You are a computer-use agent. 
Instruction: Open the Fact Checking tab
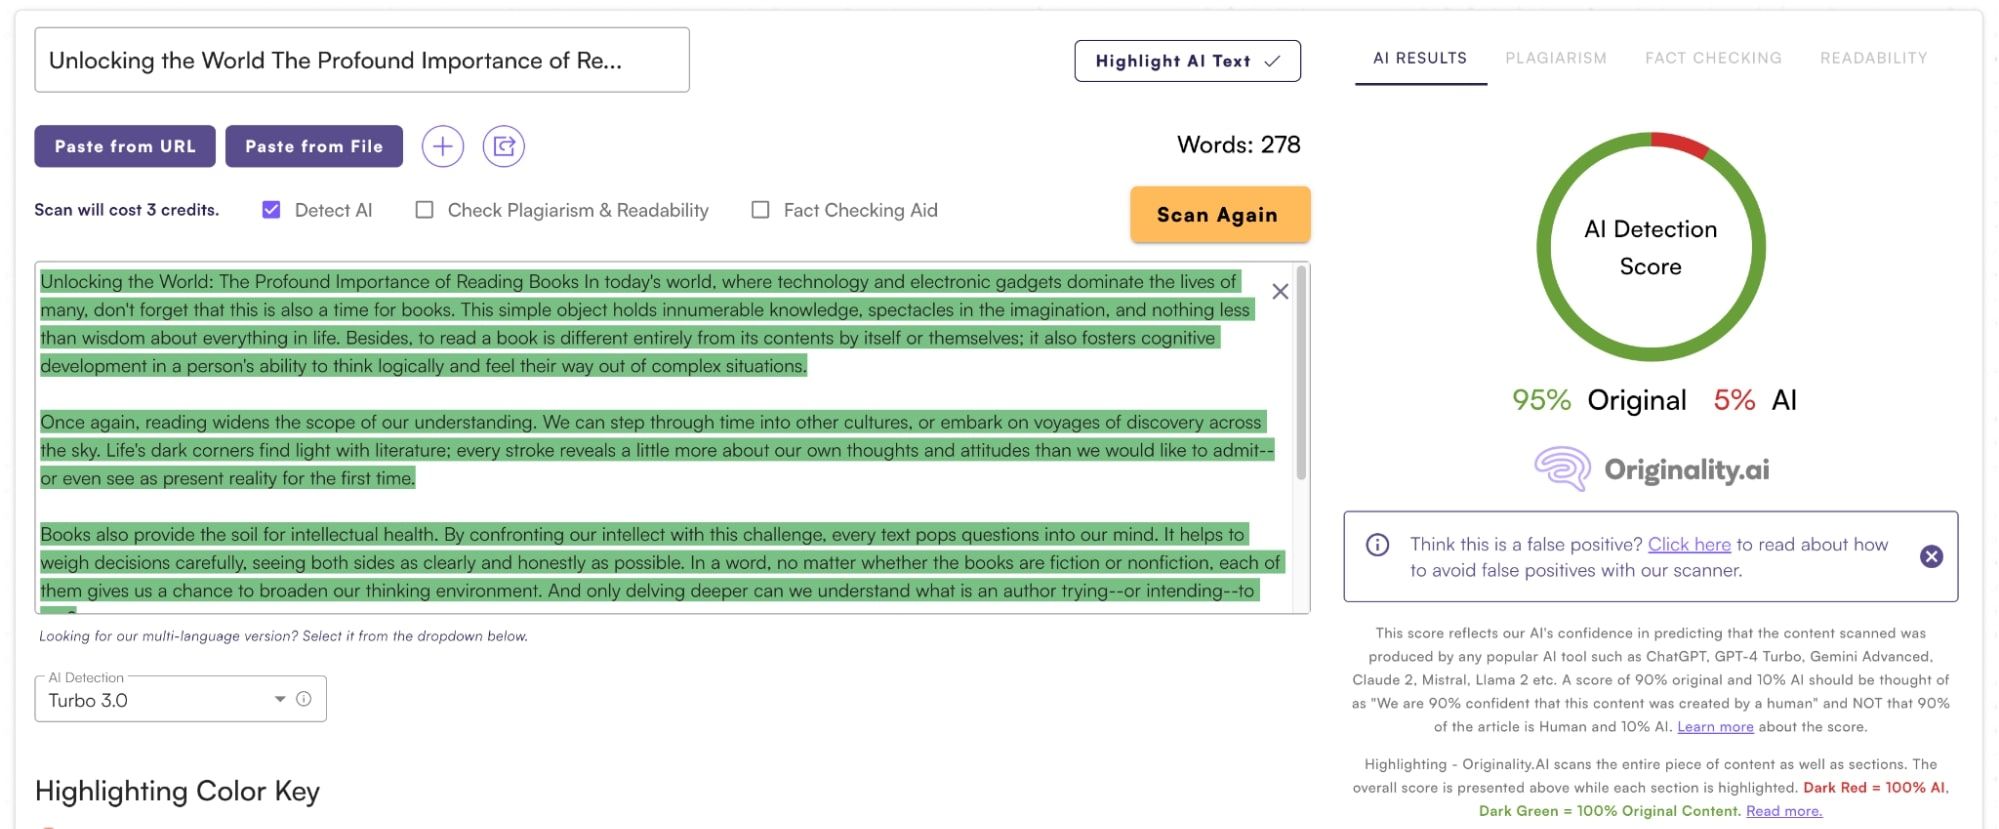1713,58
